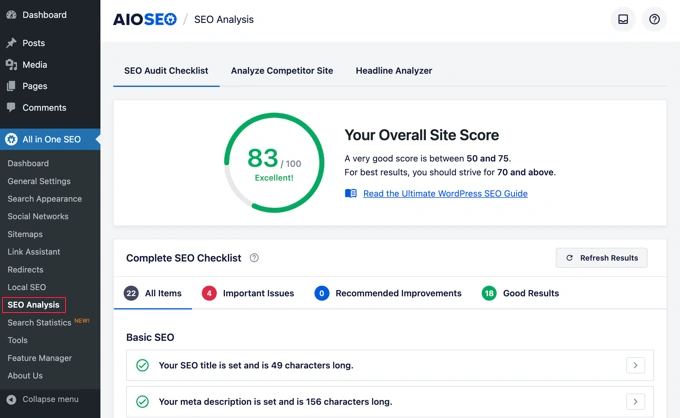Click the Dashboard gauge icon in sidebar
Screen dimensions: 680x418
click(11, 15)
